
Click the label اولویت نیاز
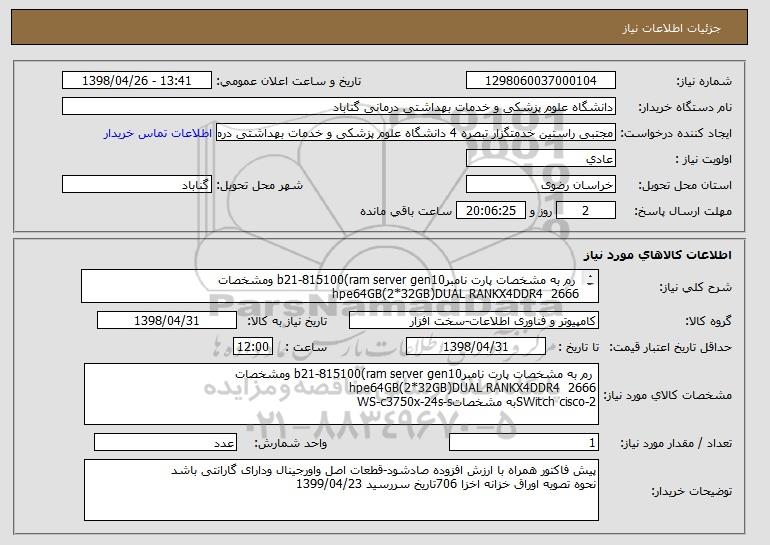coord(704,160)
